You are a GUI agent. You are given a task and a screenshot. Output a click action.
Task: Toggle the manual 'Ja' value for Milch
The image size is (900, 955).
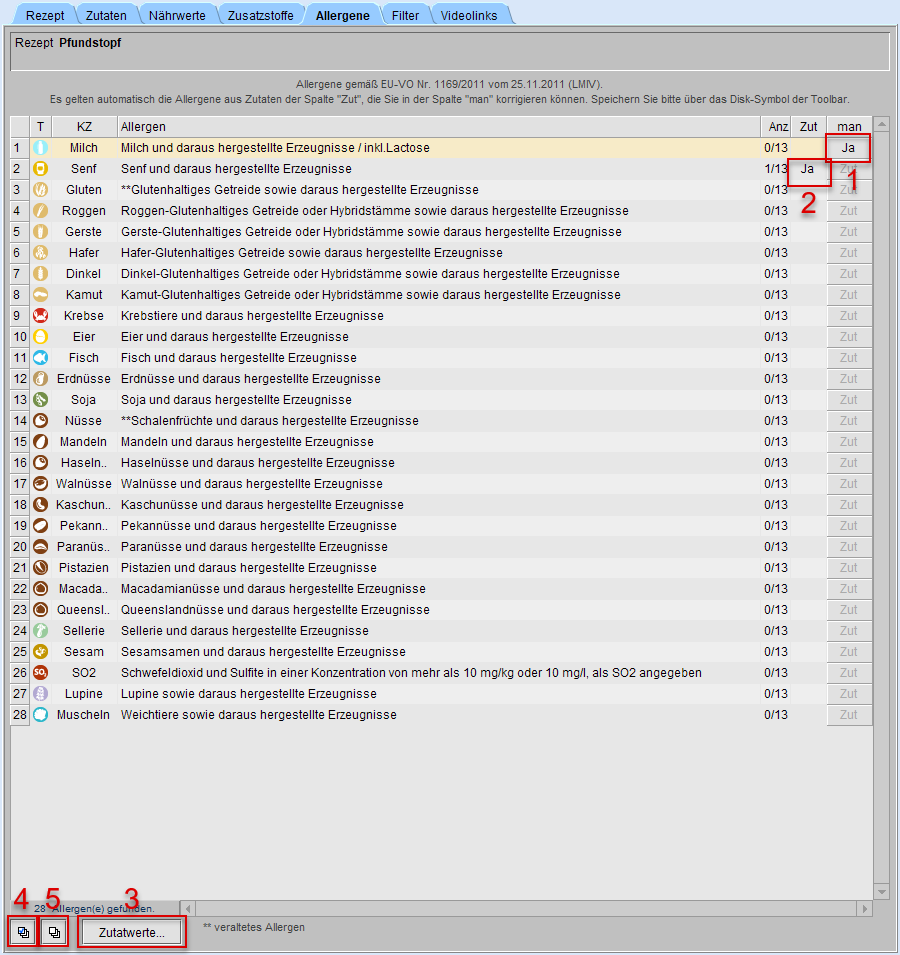click(x=848, y=148)
